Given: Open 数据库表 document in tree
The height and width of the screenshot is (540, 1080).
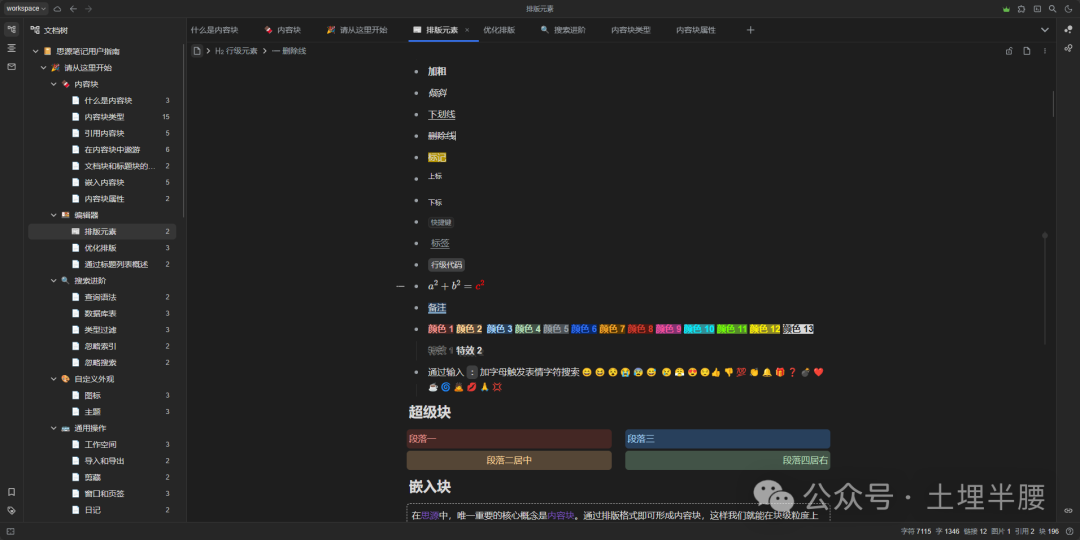Looking at the screenshot, I should coord(102,313).
